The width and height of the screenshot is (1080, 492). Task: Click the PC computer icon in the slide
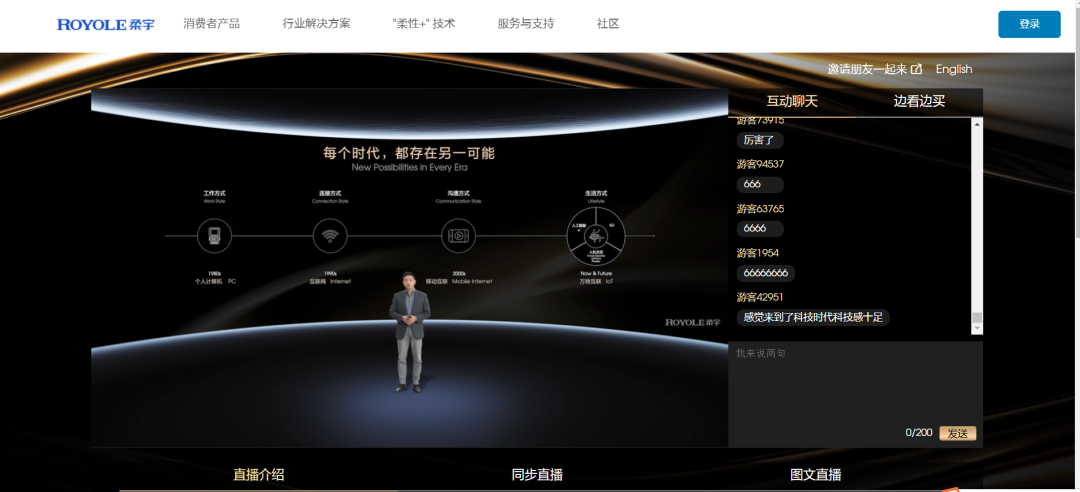tap(214, 236)
